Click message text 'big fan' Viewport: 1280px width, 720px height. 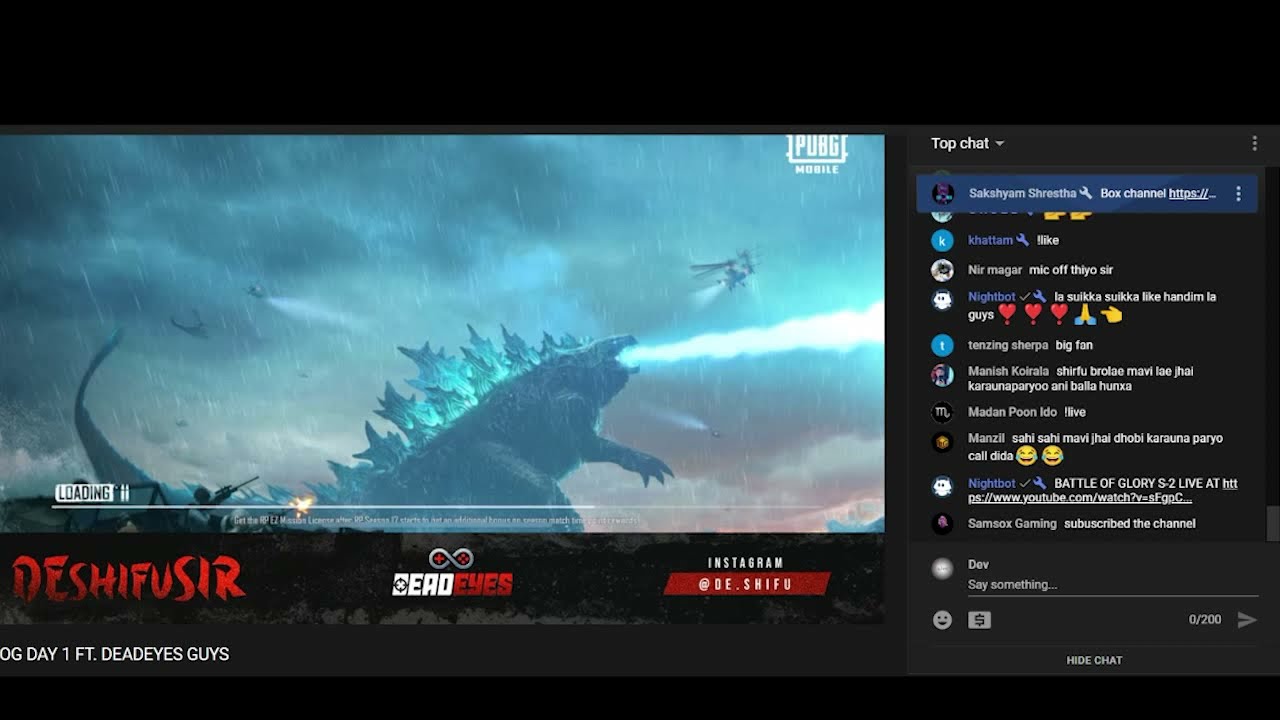click(x=1074, y=345)
